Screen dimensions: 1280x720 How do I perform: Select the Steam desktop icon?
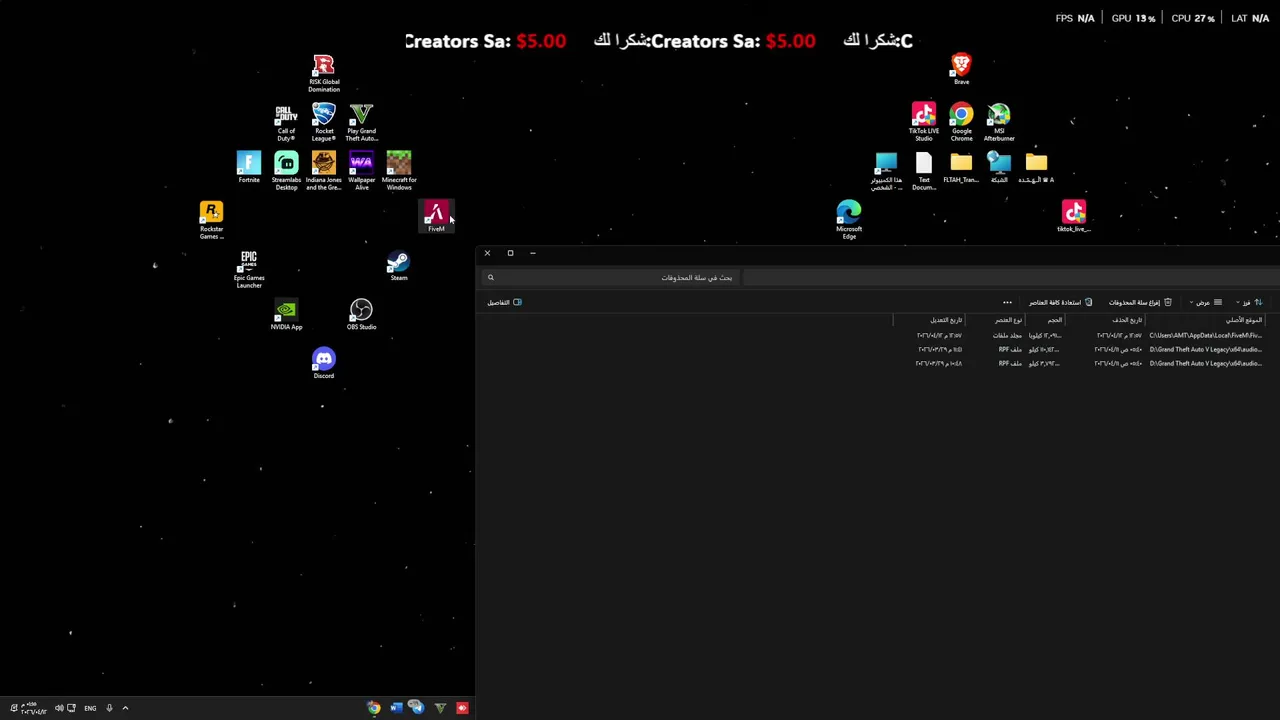pyautogui.click(x=398, y=266)
